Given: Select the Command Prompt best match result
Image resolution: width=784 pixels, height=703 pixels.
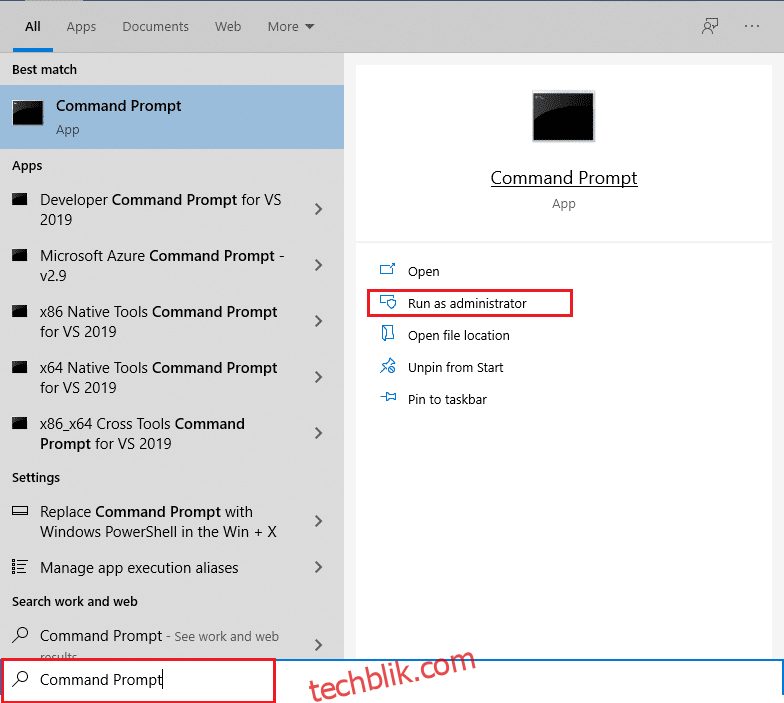Looking at the screenshot, I should pyautogui.click(x=172, y=117).
